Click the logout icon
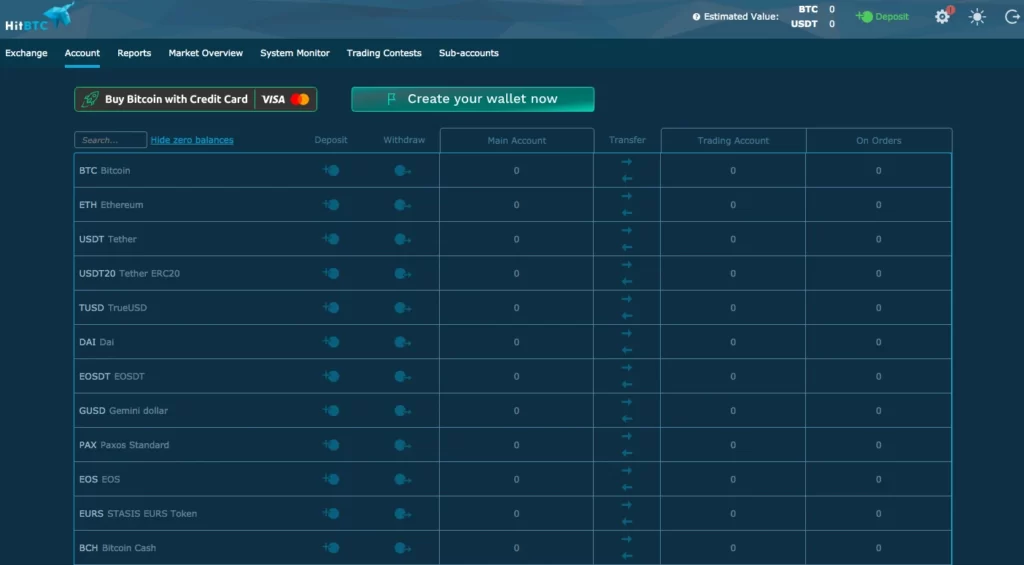The width and height of the screenshot is (1024, 565). click(x=1012, y=17)
